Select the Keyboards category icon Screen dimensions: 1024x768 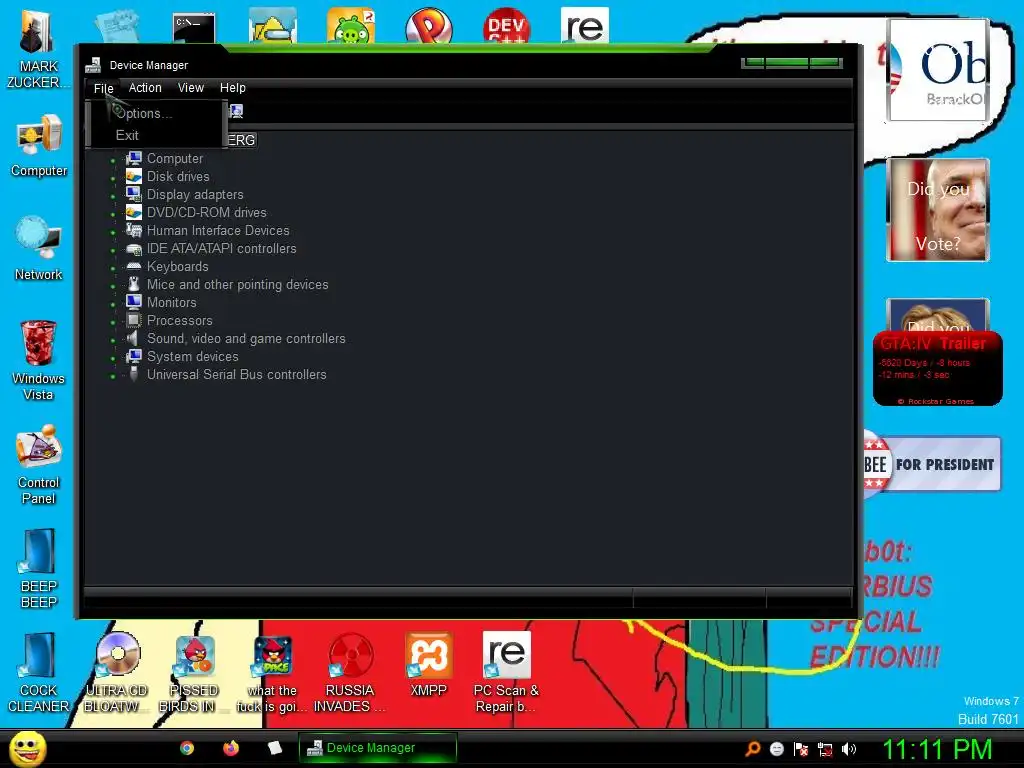(x=134, y=266)
